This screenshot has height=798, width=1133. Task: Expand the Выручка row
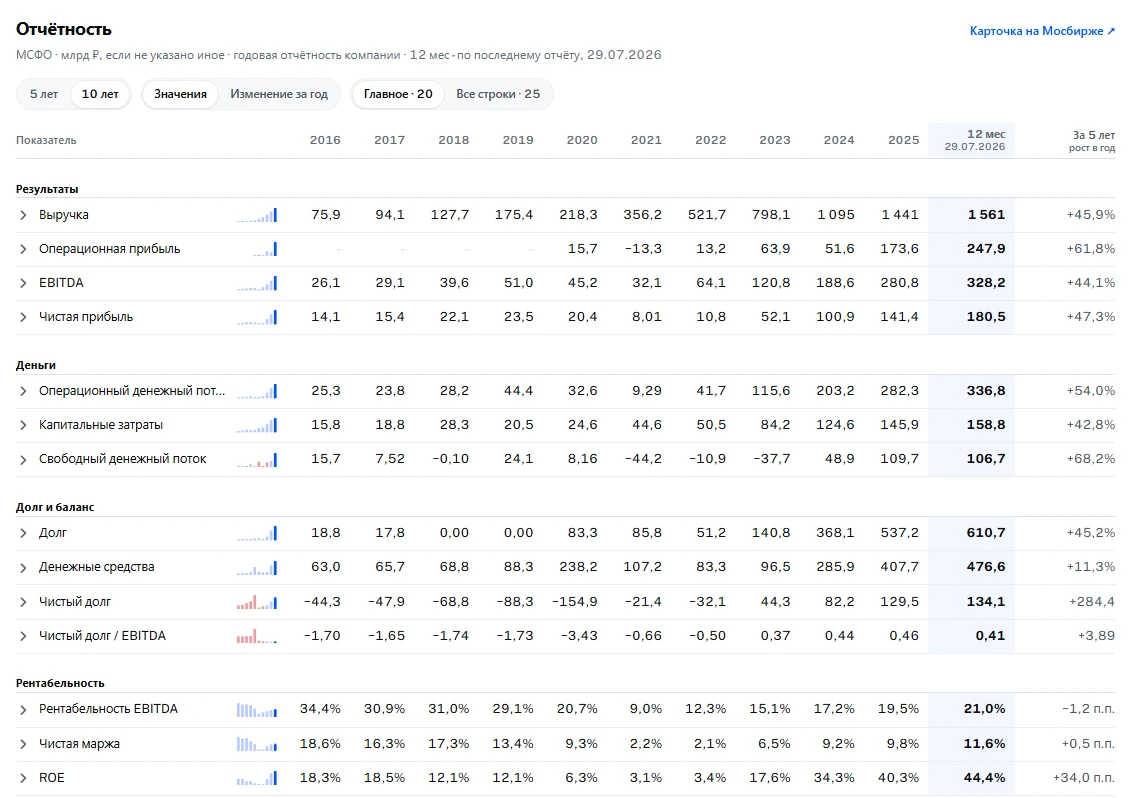click(23, 215)
